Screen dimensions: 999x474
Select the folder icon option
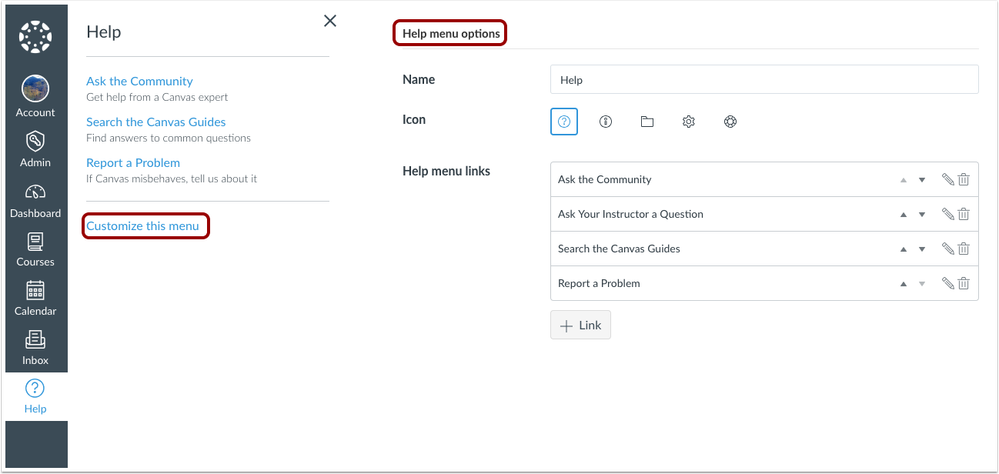pyautogui.click(x=647, y=122)
